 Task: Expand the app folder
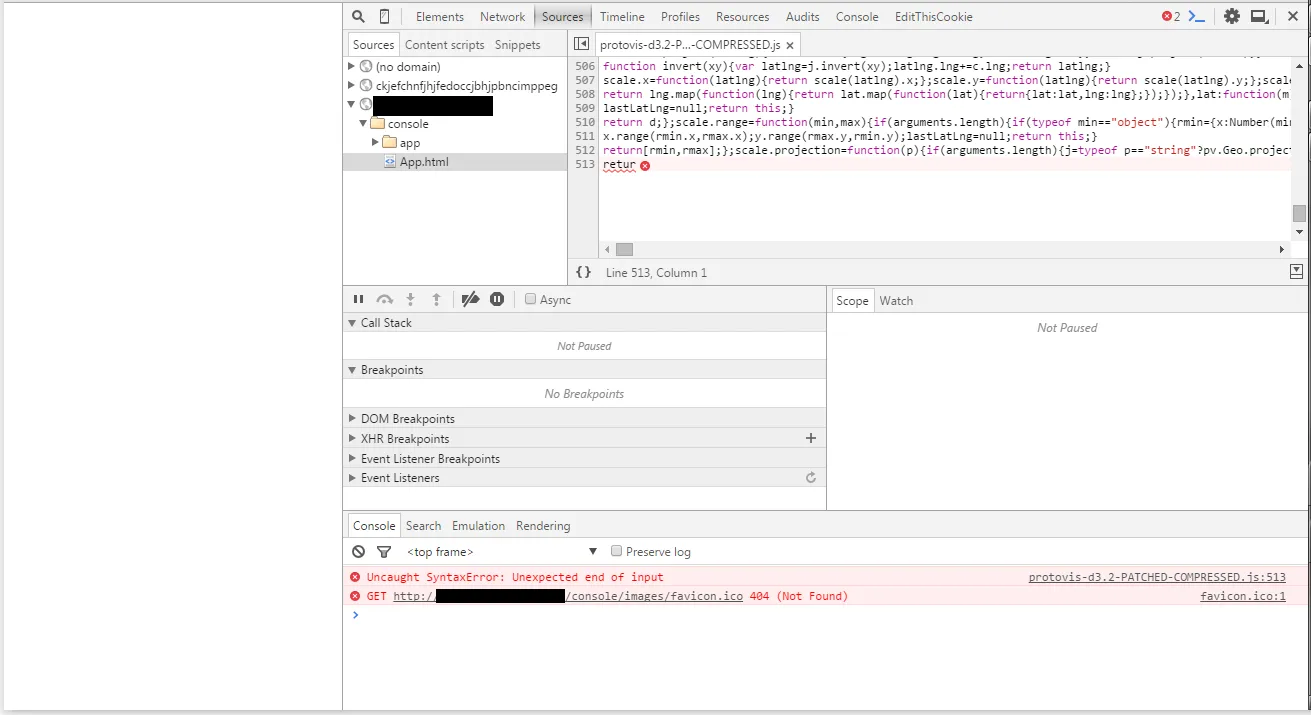click(x=375, y=142)
